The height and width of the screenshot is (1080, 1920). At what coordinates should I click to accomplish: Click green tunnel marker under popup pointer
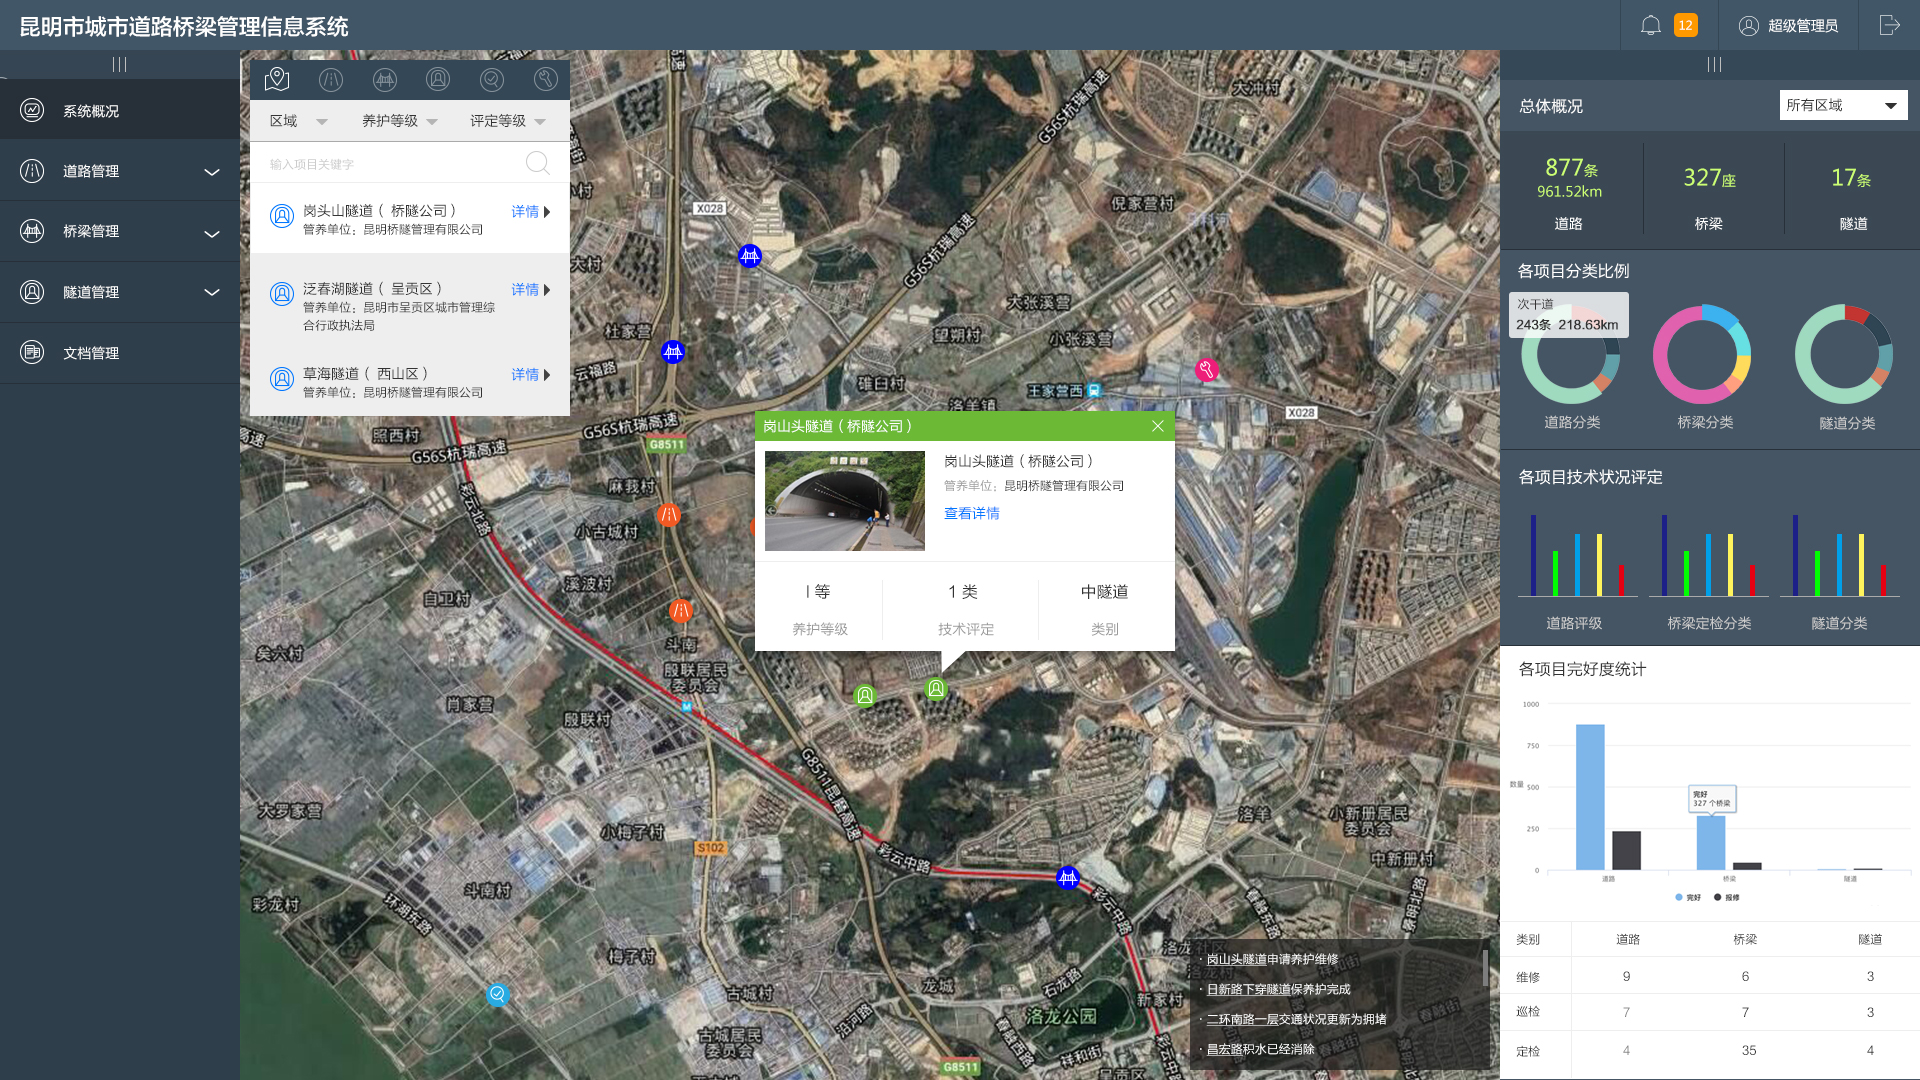(936, 689)
